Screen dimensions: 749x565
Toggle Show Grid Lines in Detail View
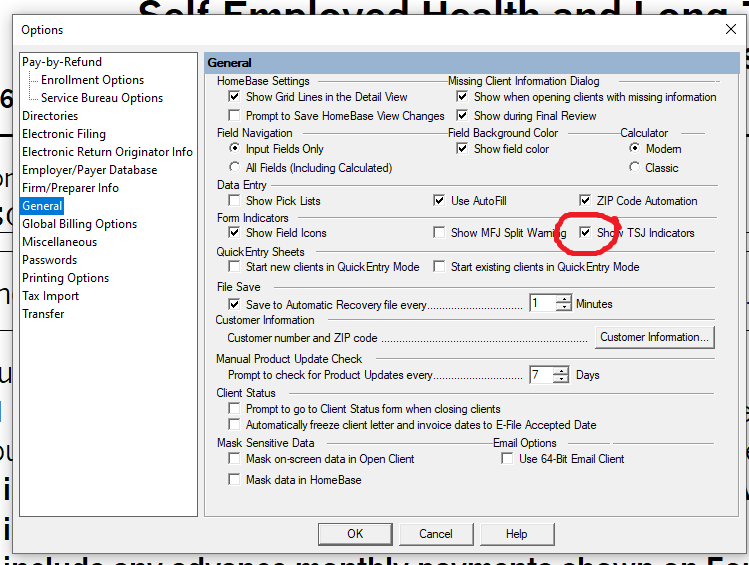pos(235,97)
